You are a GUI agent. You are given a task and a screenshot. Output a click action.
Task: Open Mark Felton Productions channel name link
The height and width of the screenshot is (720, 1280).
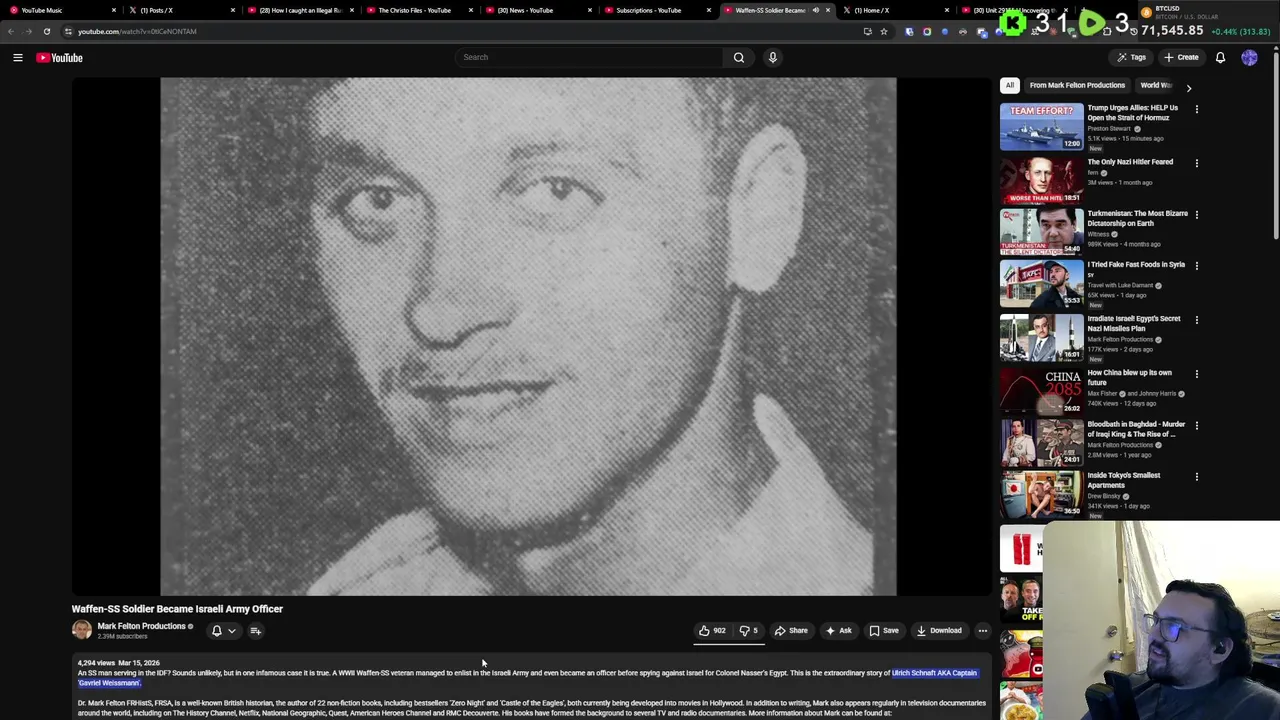pyautogui.click(x=141, y=626)
